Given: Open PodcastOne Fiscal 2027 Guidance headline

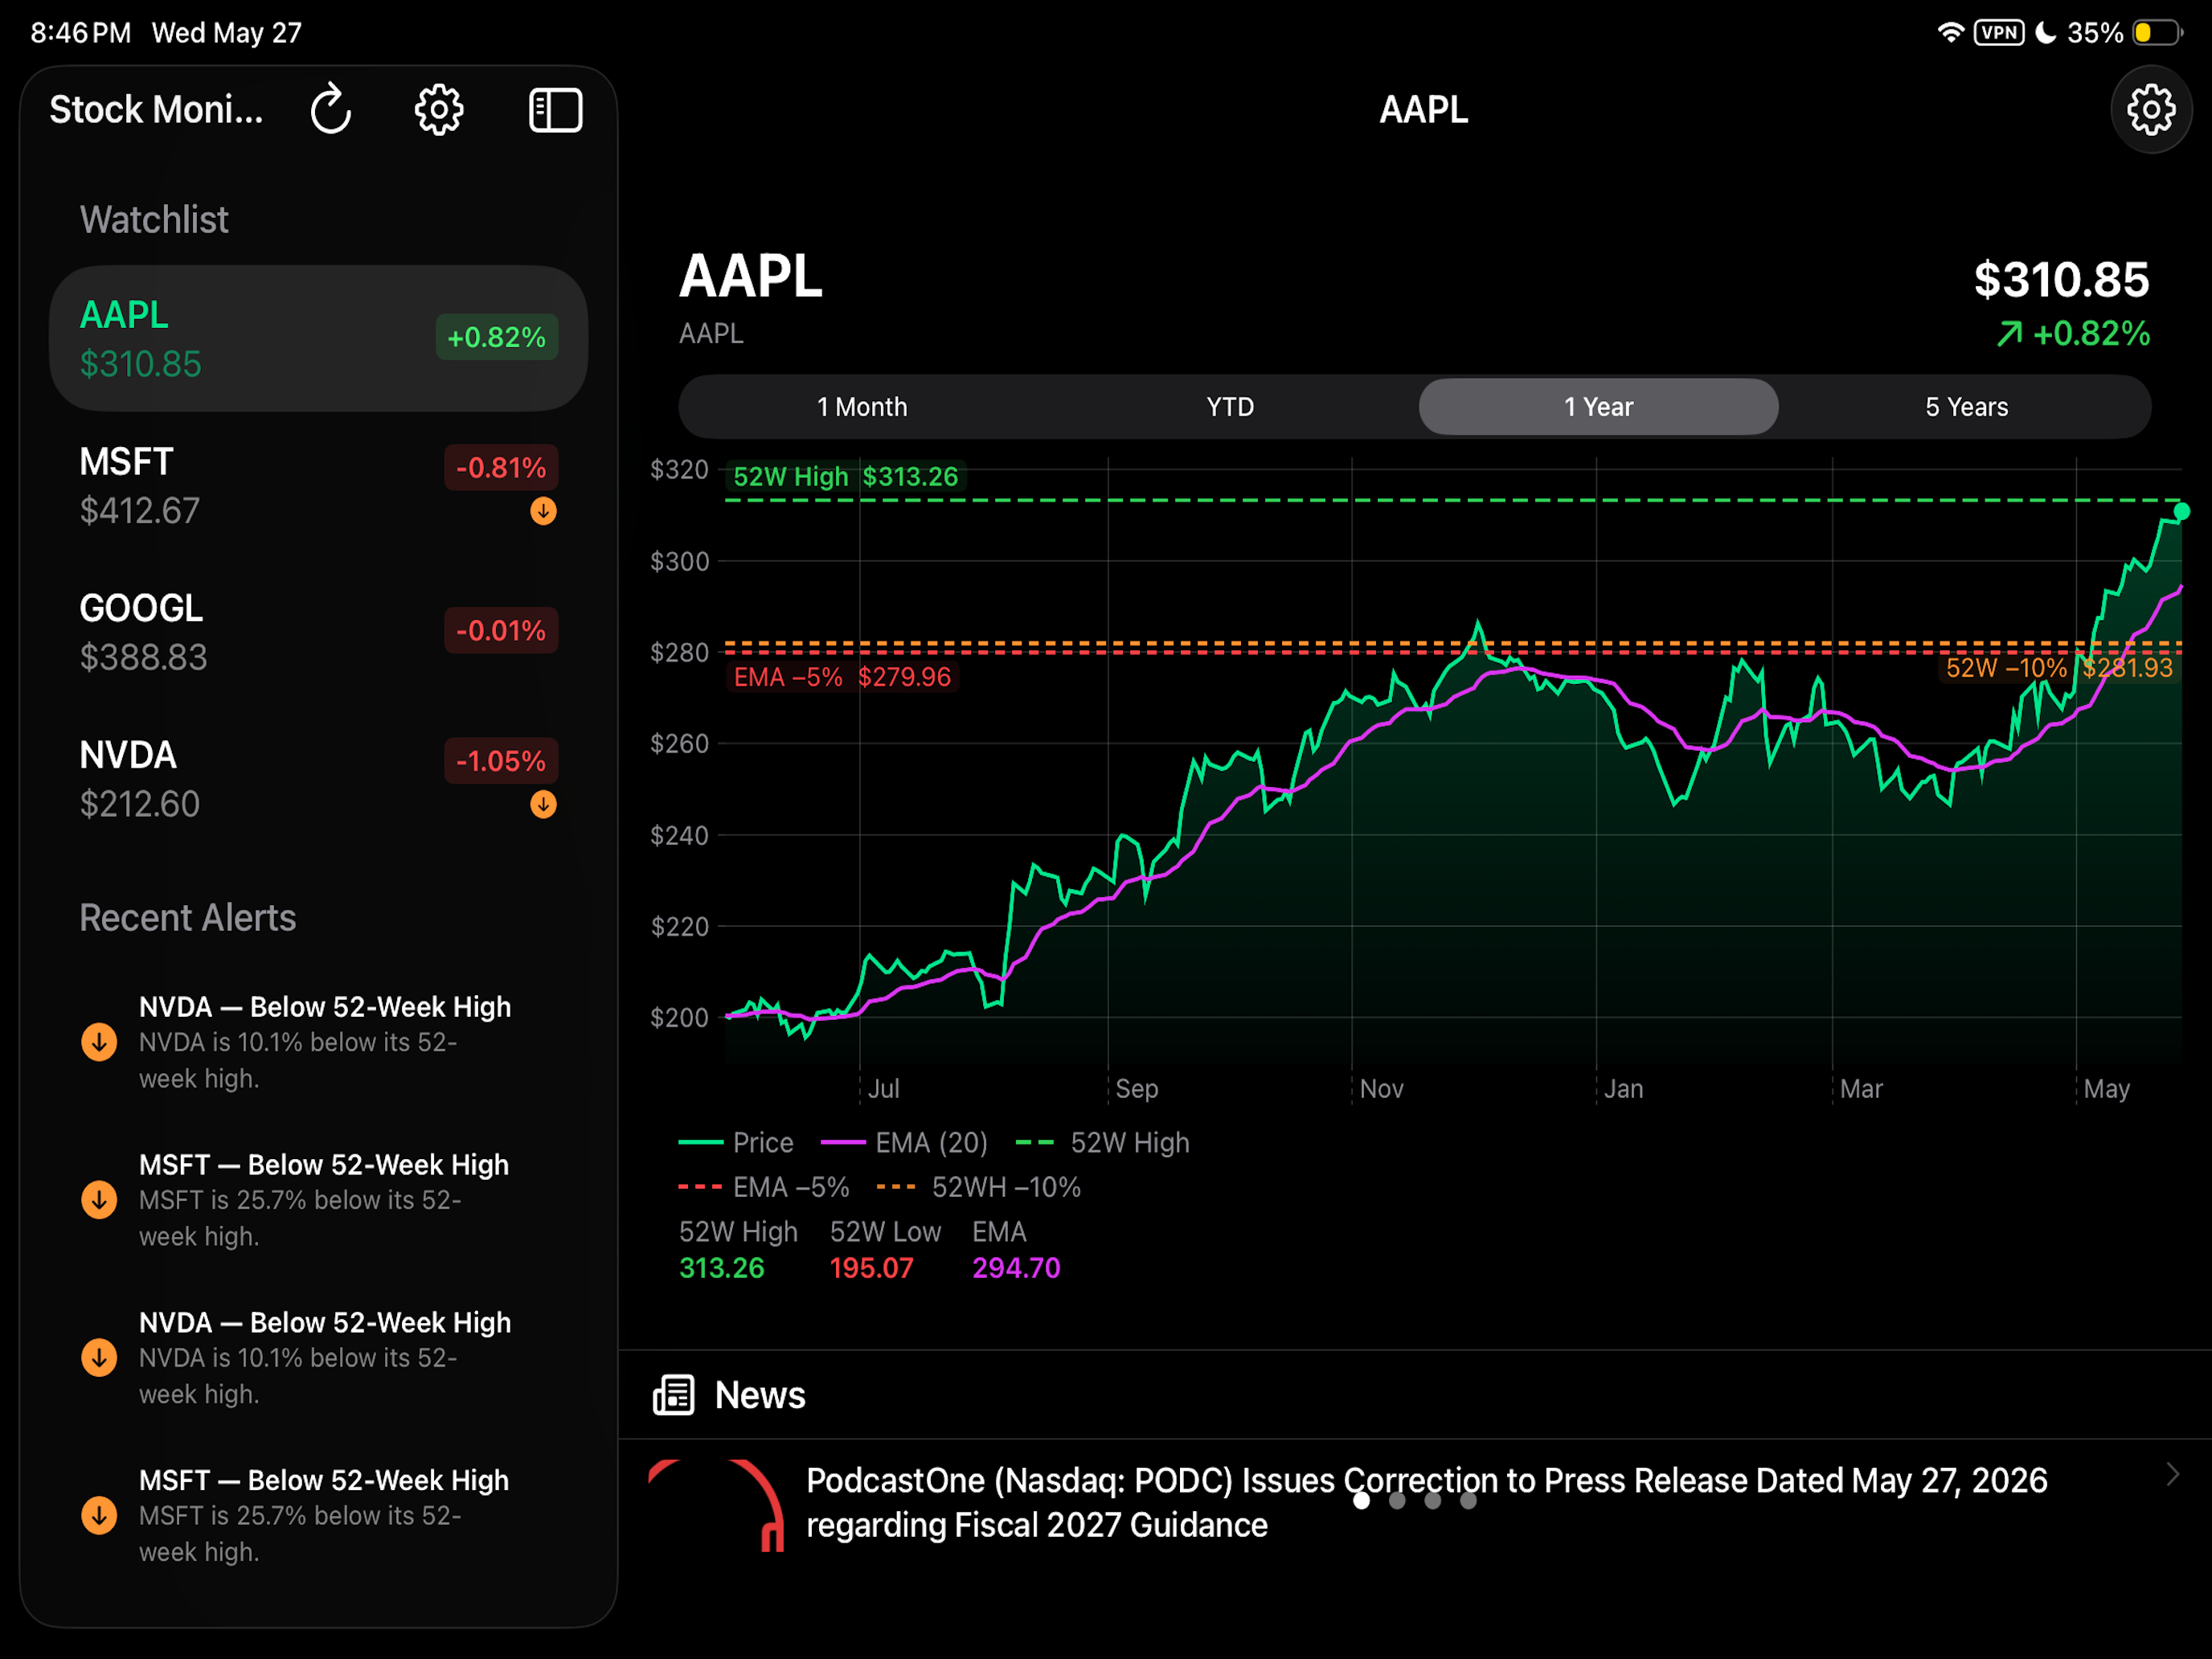Looking at the screenshot, I should [x=1427, y=1502].
